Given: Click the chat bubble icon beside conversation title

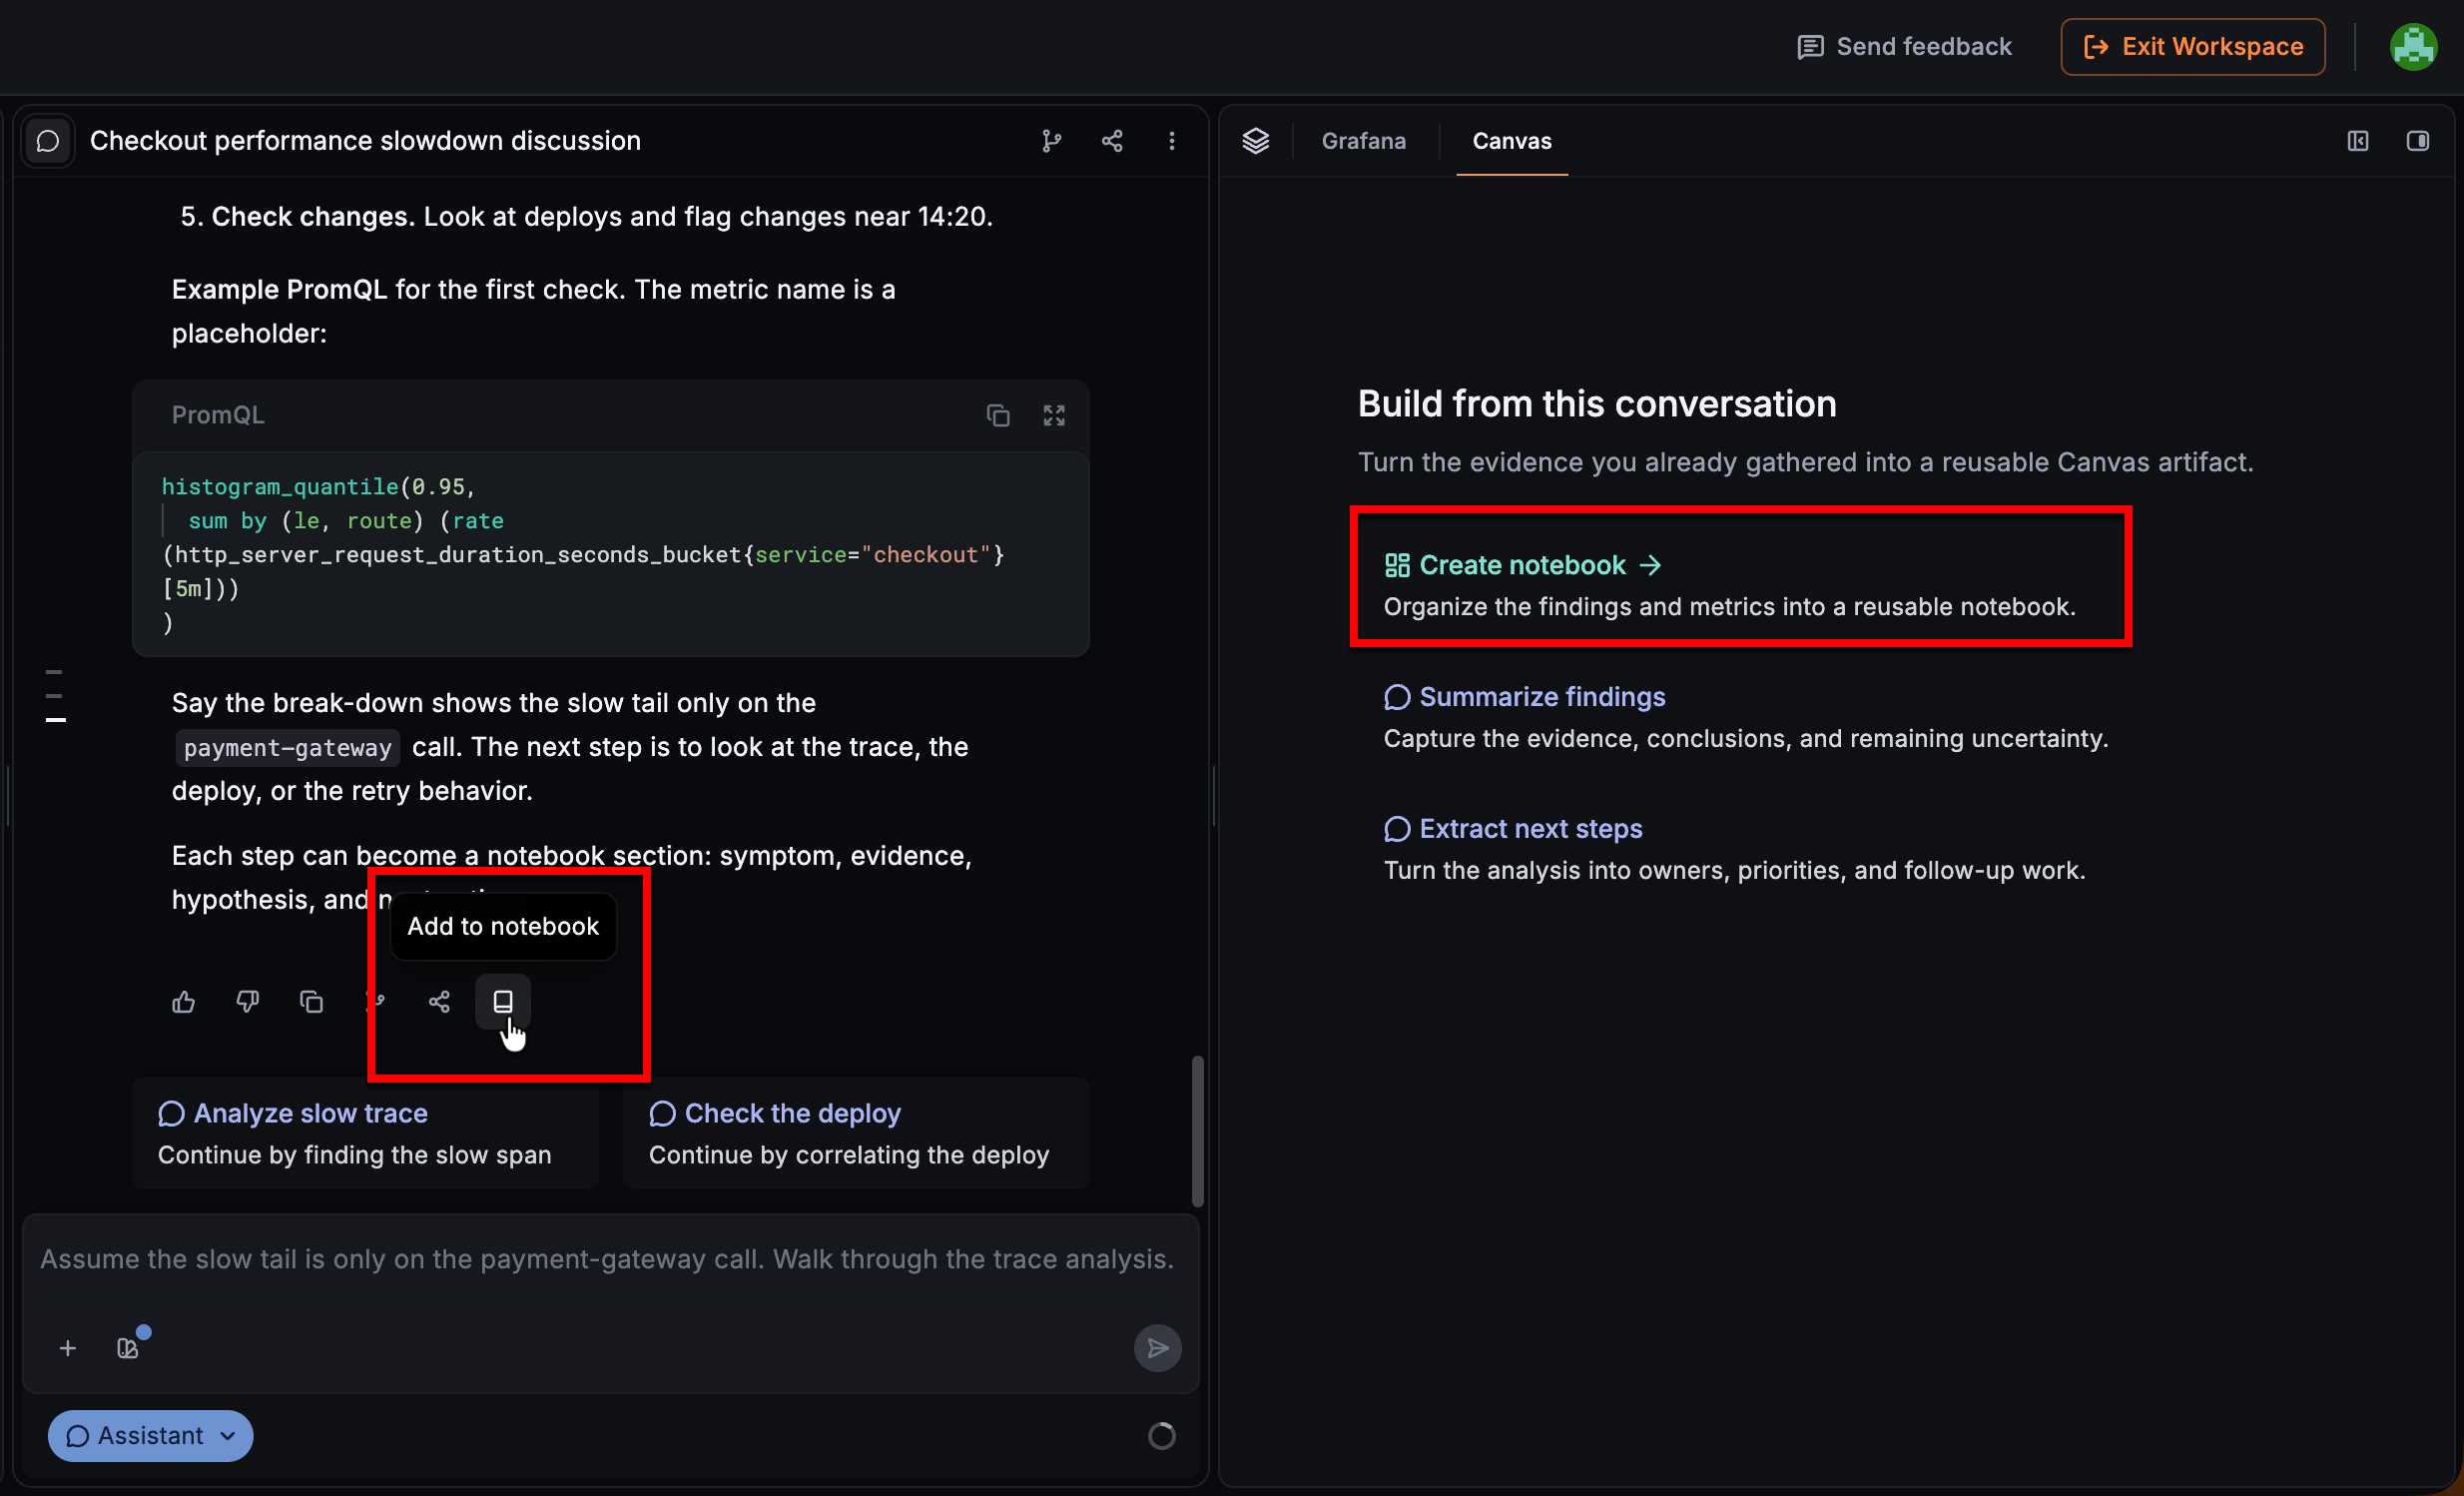Looking at the screenshot, I should (x=48, y=141).
